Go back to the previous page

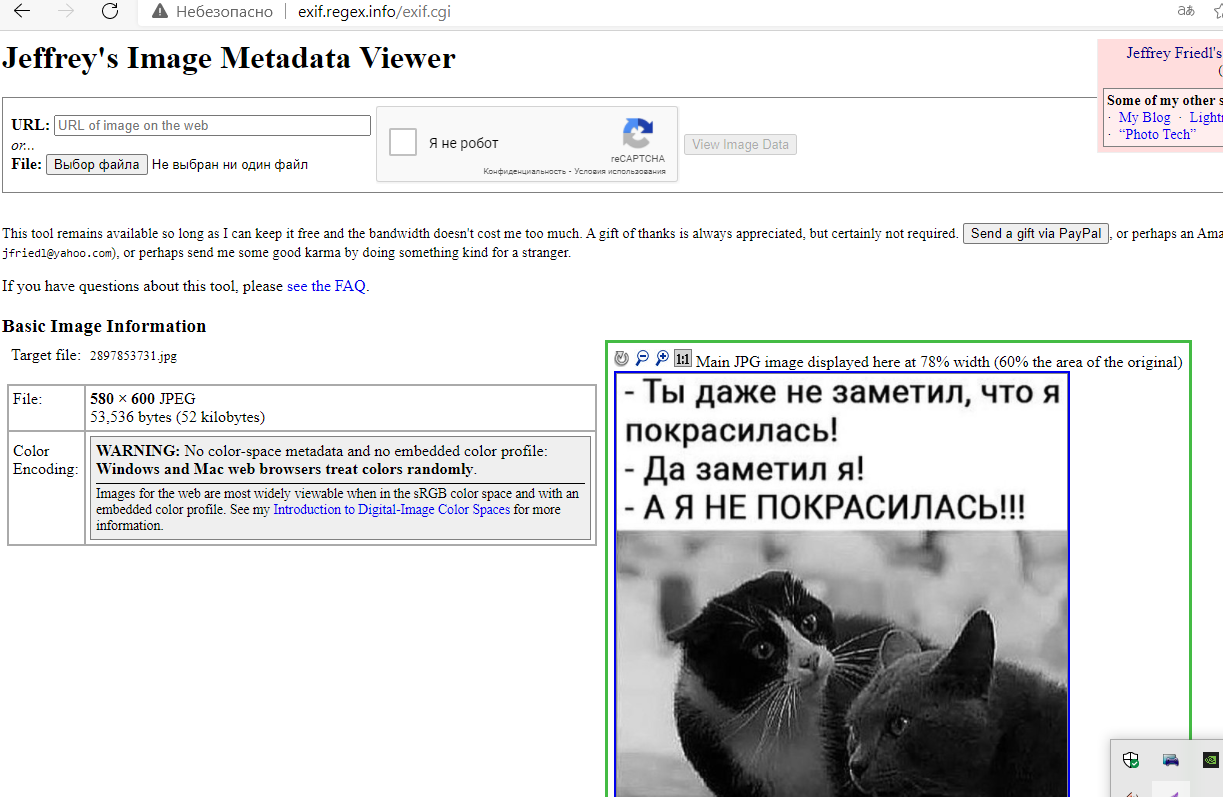coord(21,11)
